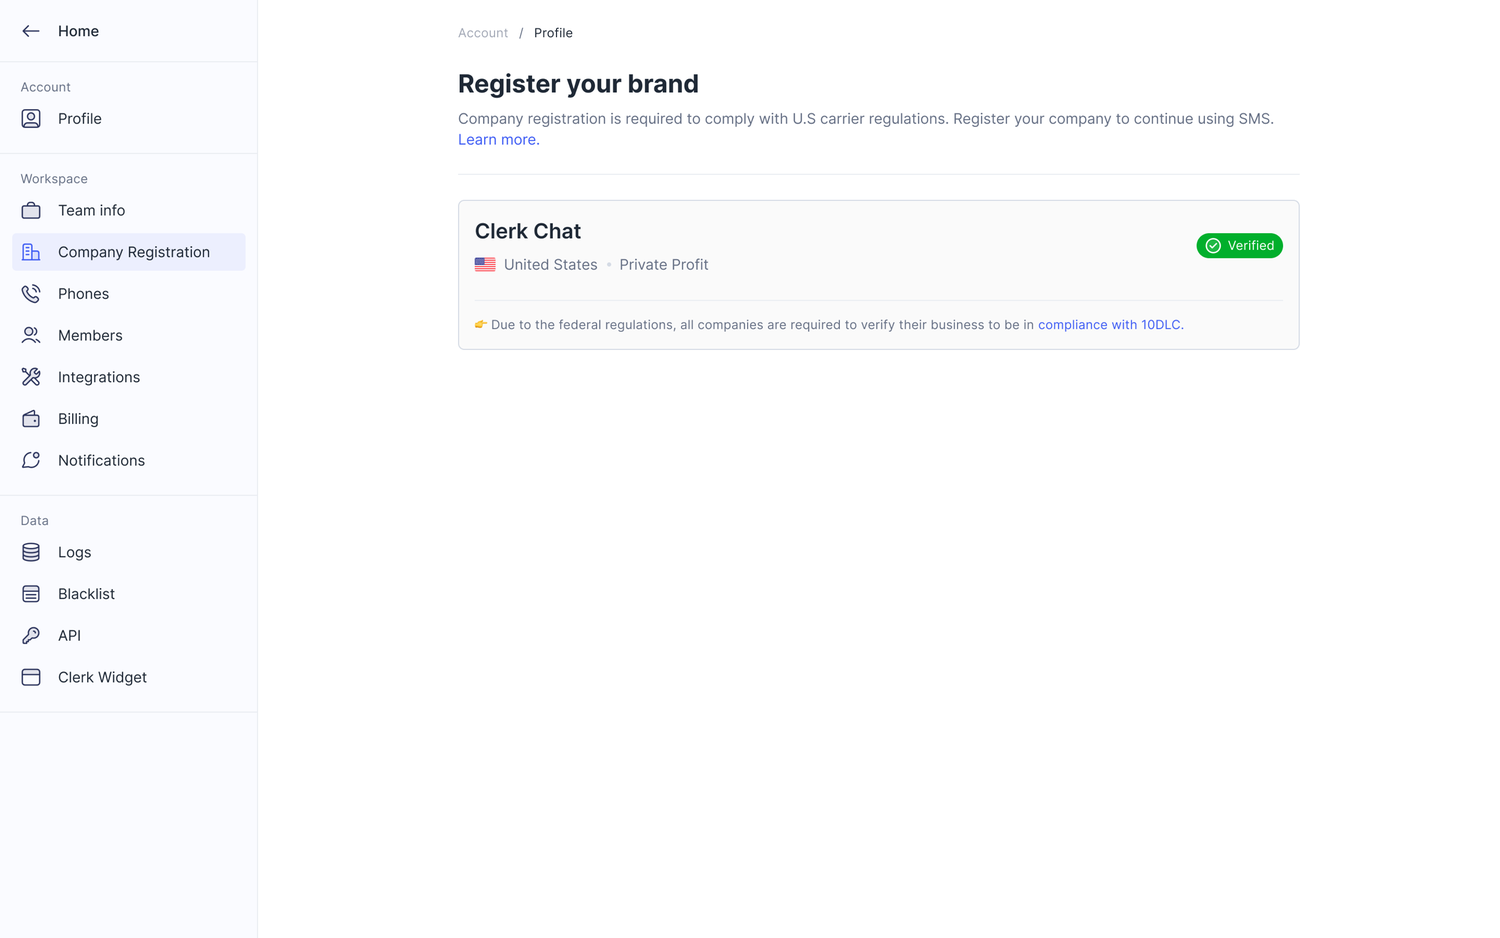This screenshot has height=938, width=1500.
Task: Select the Profile icon in Account section
Action: (31, 118)
